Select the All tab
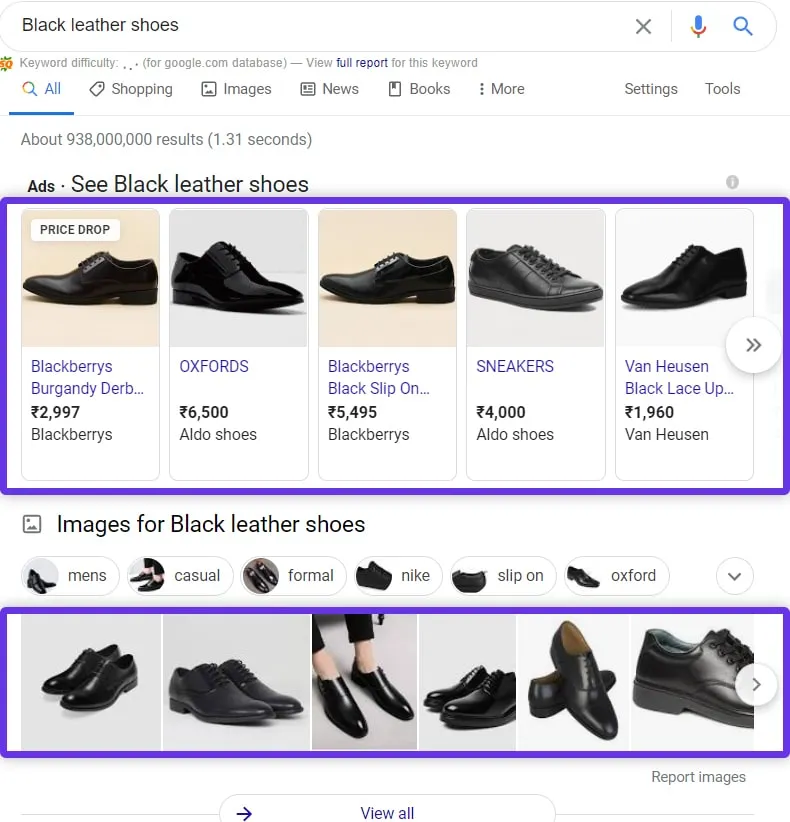This screenshot has width=790, height=822. point(41,89)
